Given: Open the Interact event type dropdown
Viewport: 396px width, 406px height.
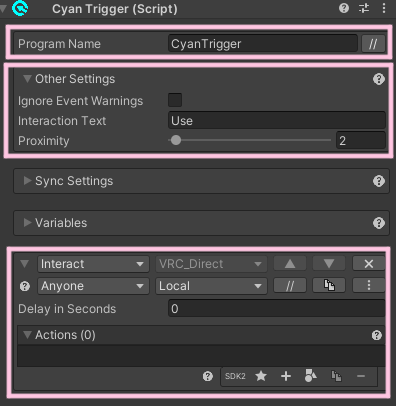Looking at the screenshot, I should click(93, 264).
